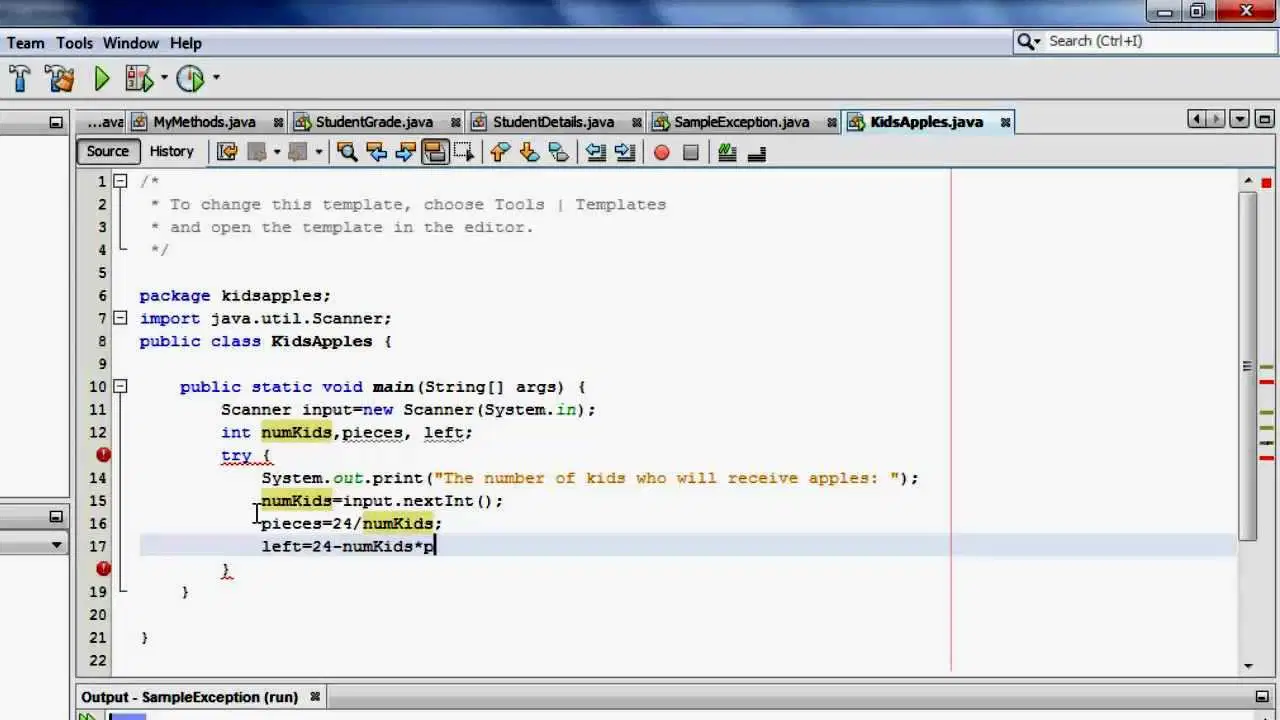Switch to MyMethods.java tab
The height and width of the screenshot is (720, 1280).
click(x=204, y=122)
